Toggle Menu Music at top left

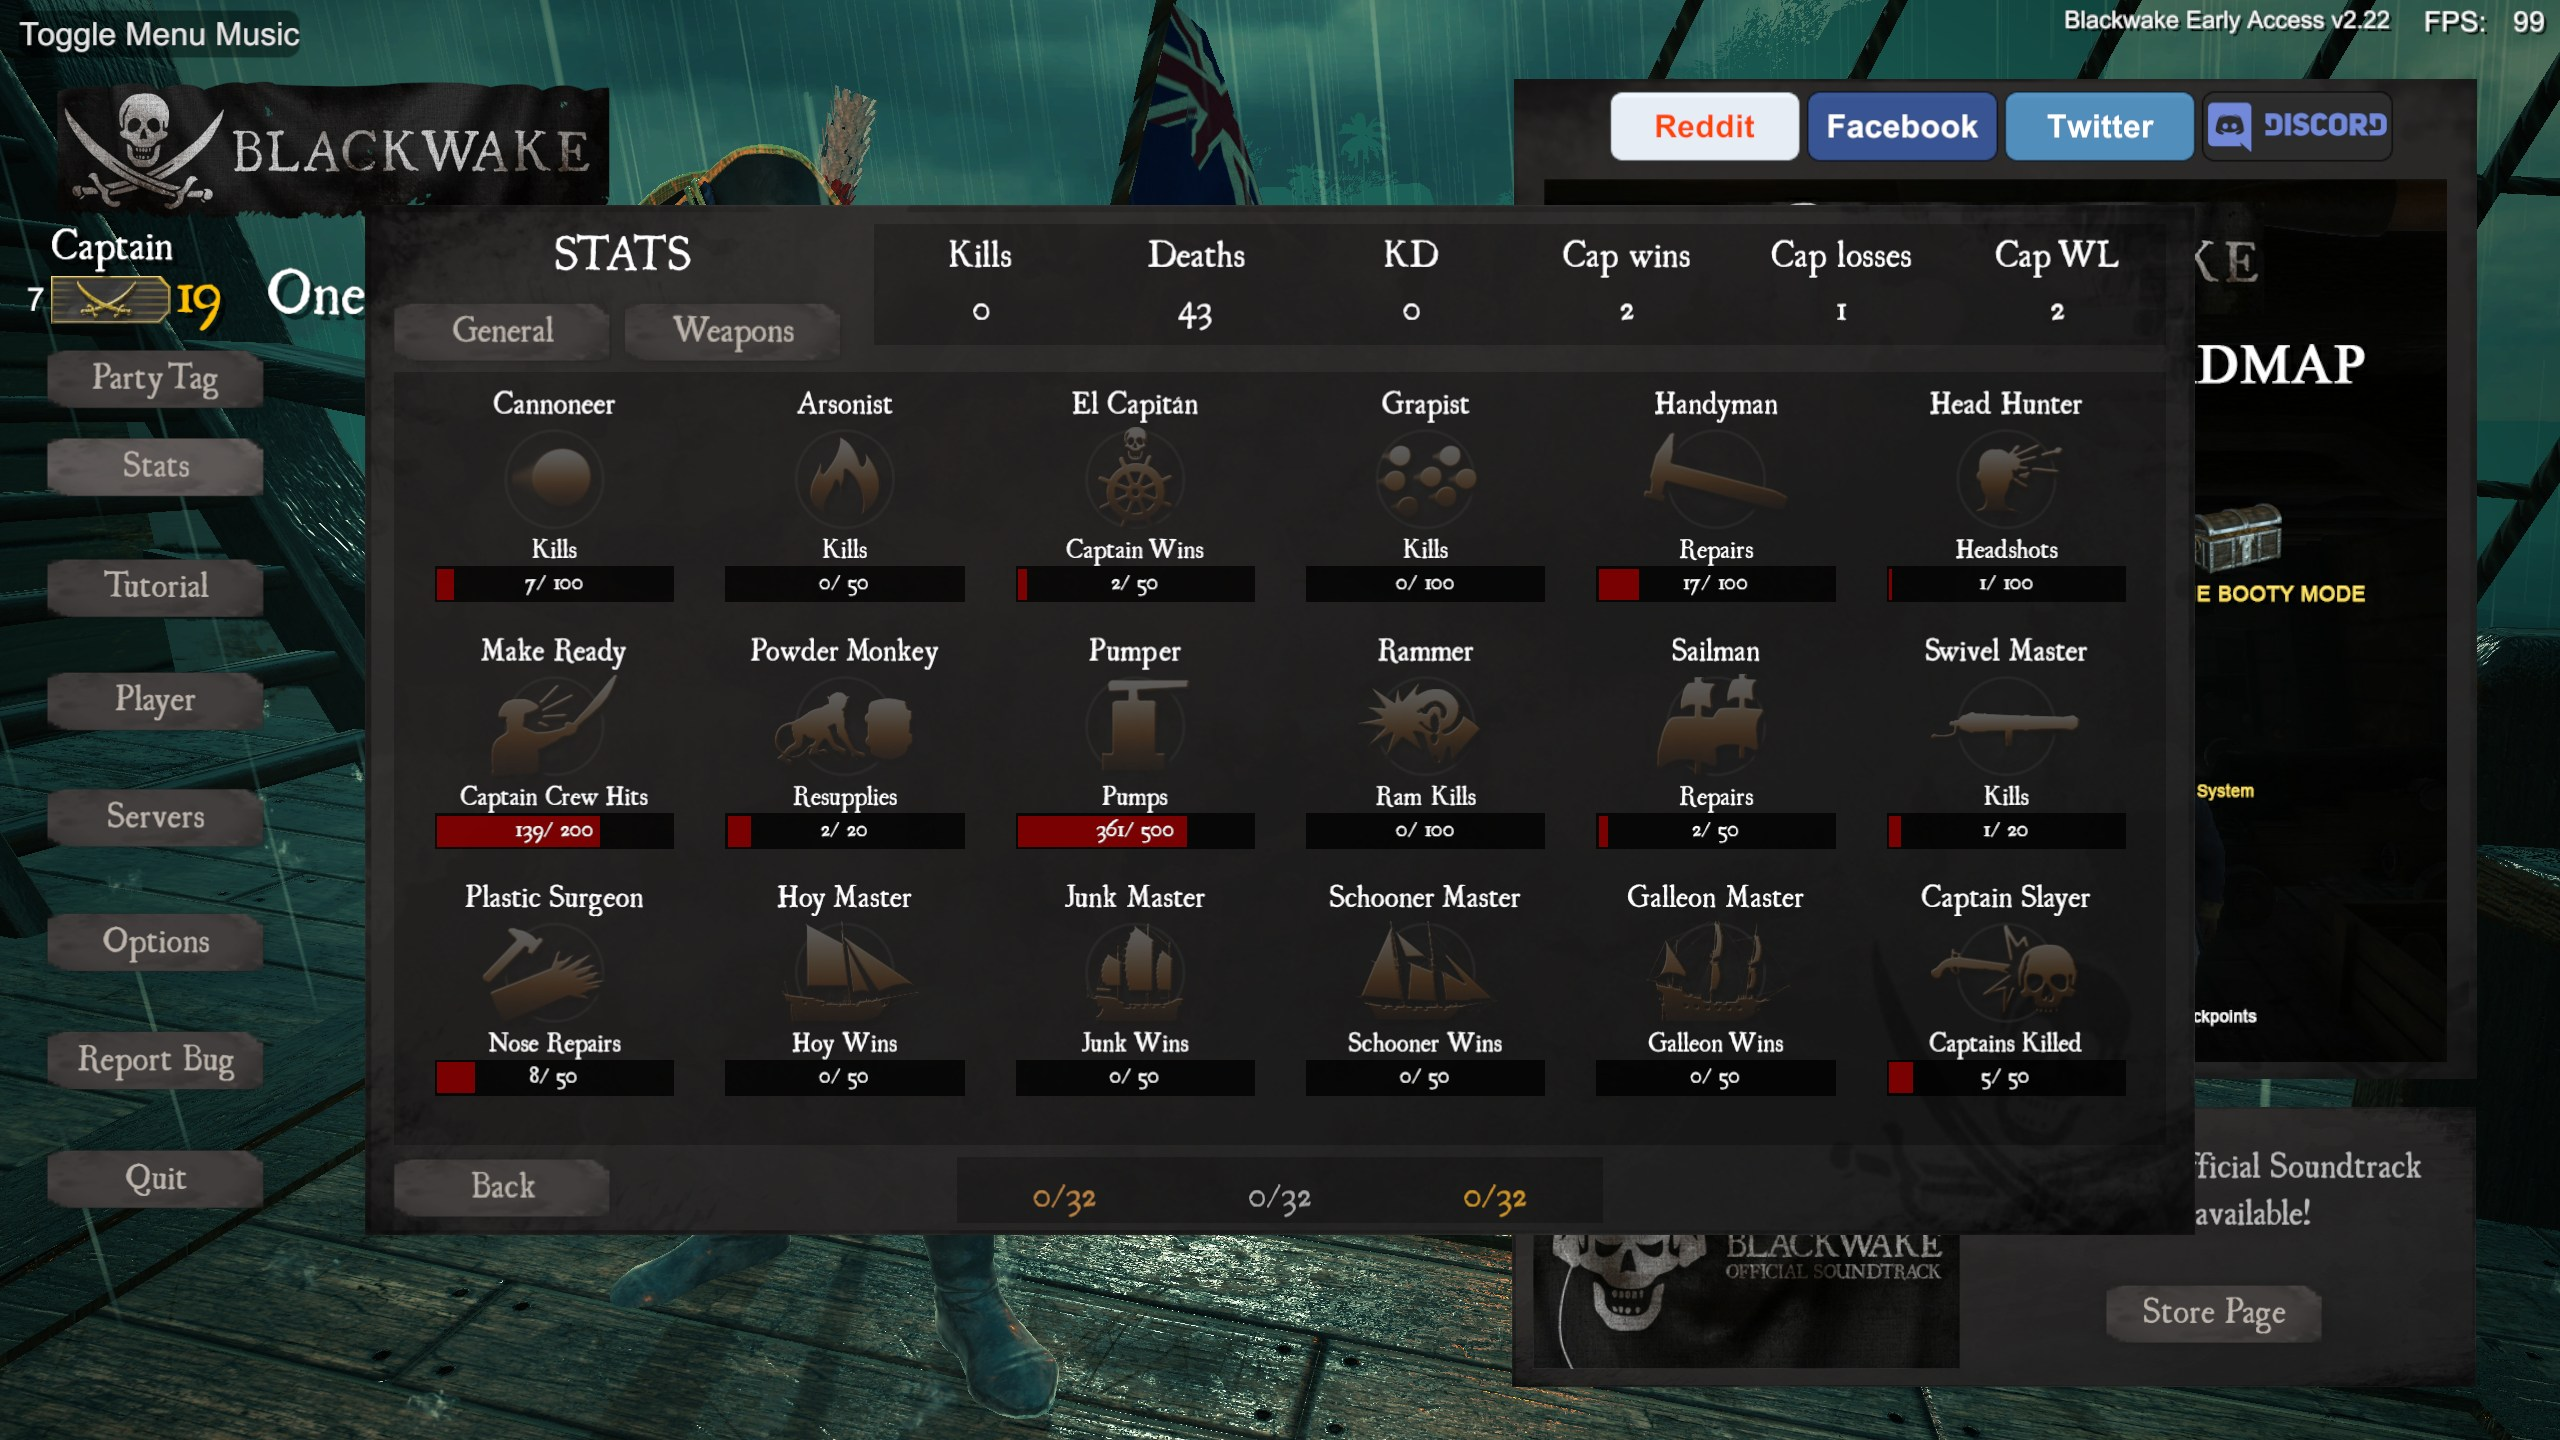click(160, 34)
